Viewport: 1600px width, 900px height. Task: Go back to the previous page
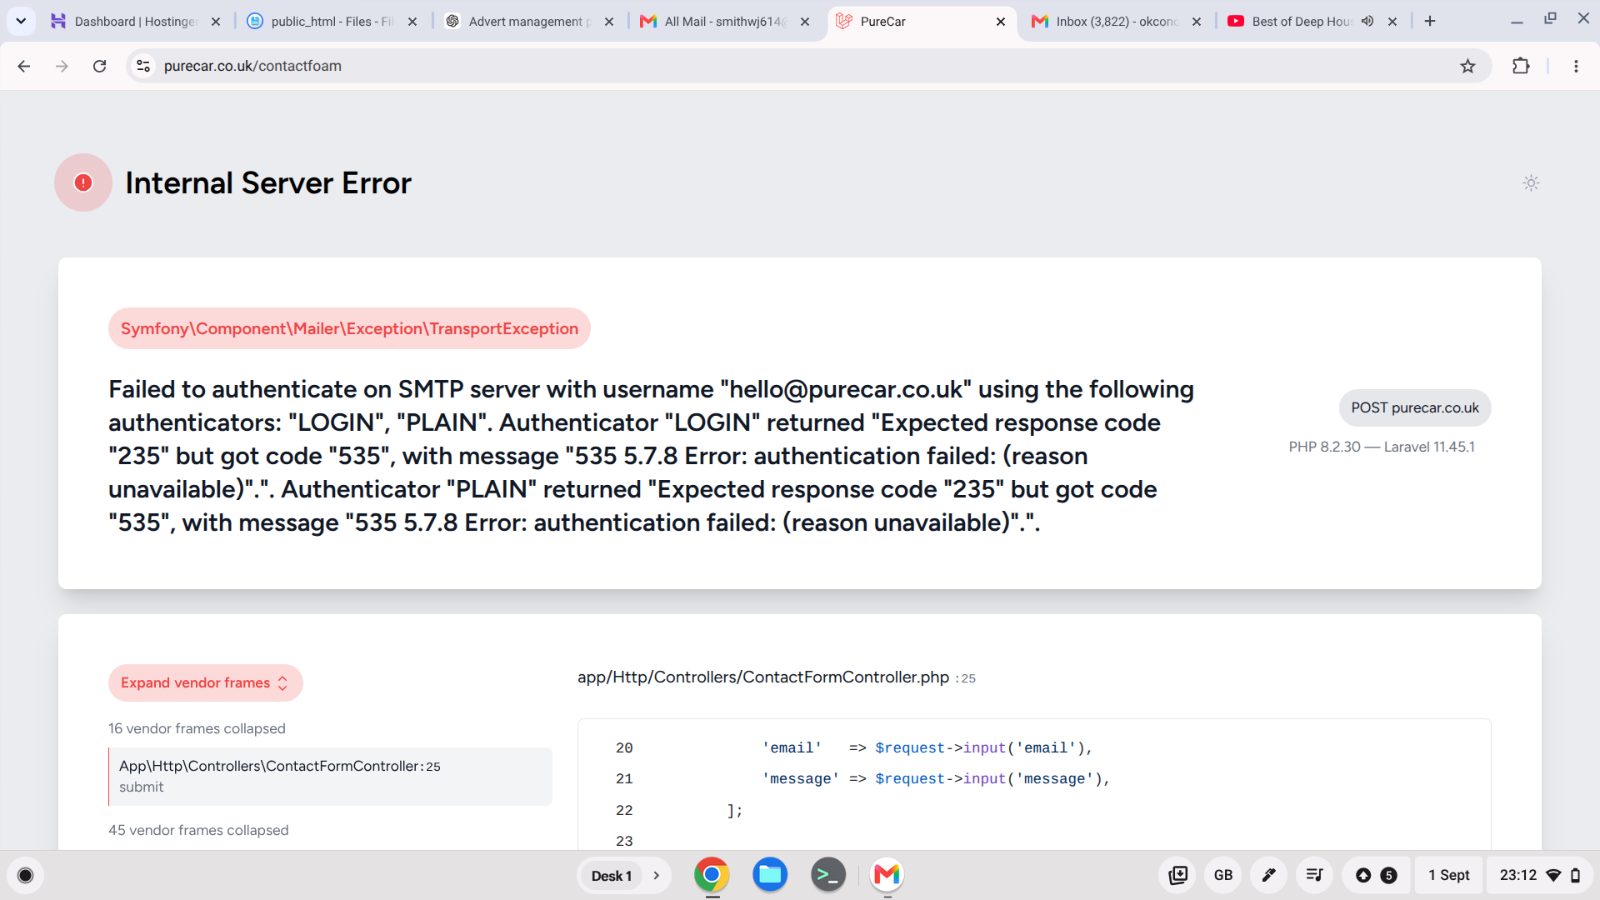coord(24,66)
